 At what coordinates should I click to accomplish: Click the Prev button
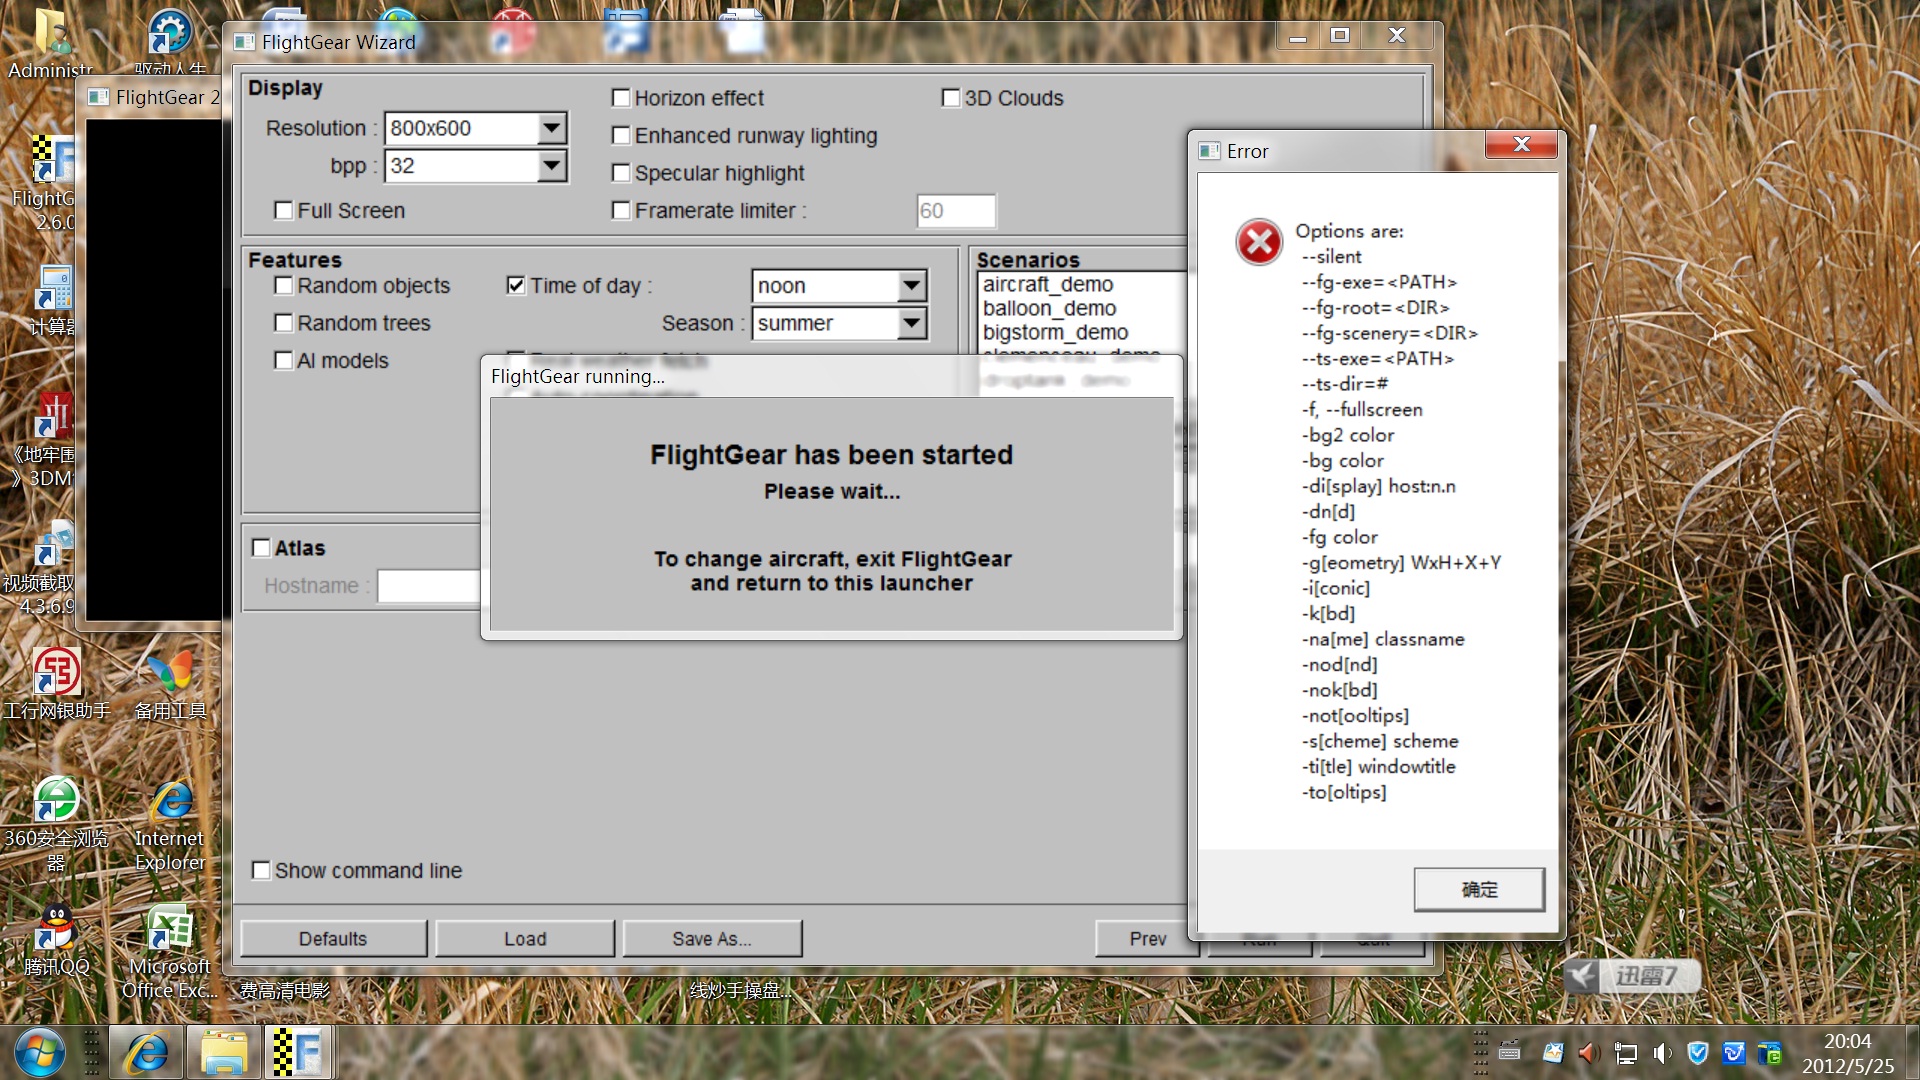tap(1147, 939)
